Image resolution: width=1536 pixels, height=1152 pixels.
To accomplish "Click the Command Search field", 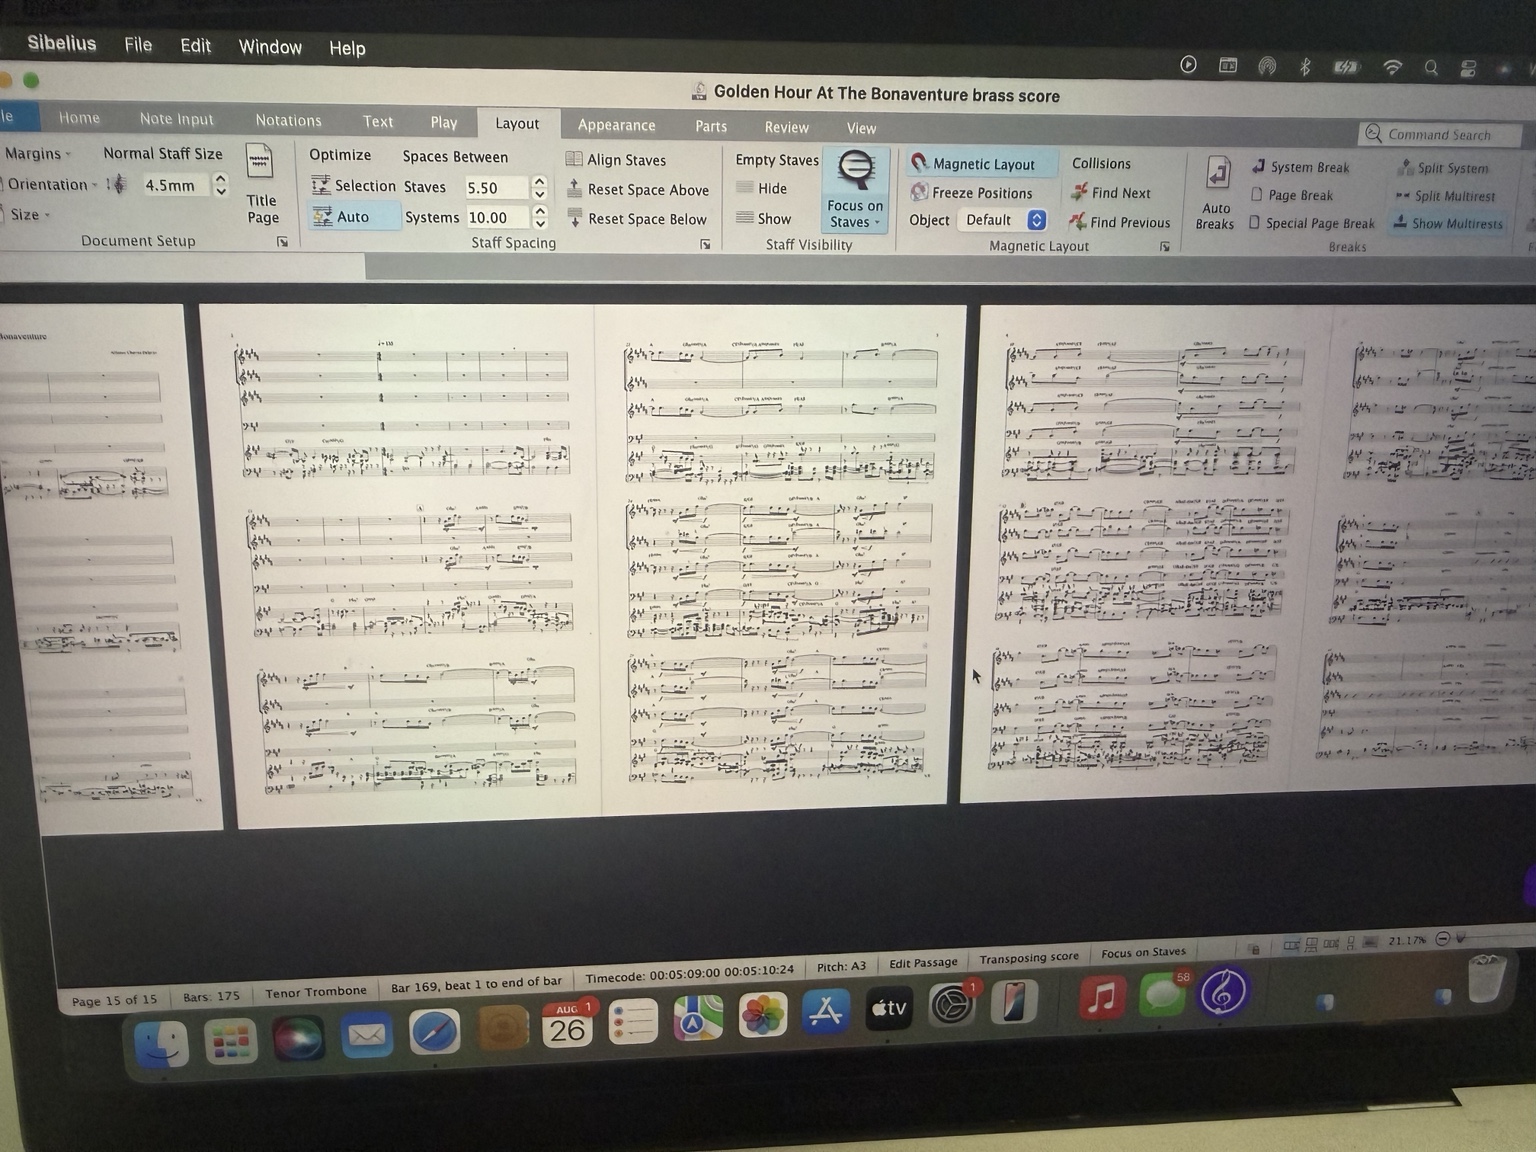I will [1440, 134].
